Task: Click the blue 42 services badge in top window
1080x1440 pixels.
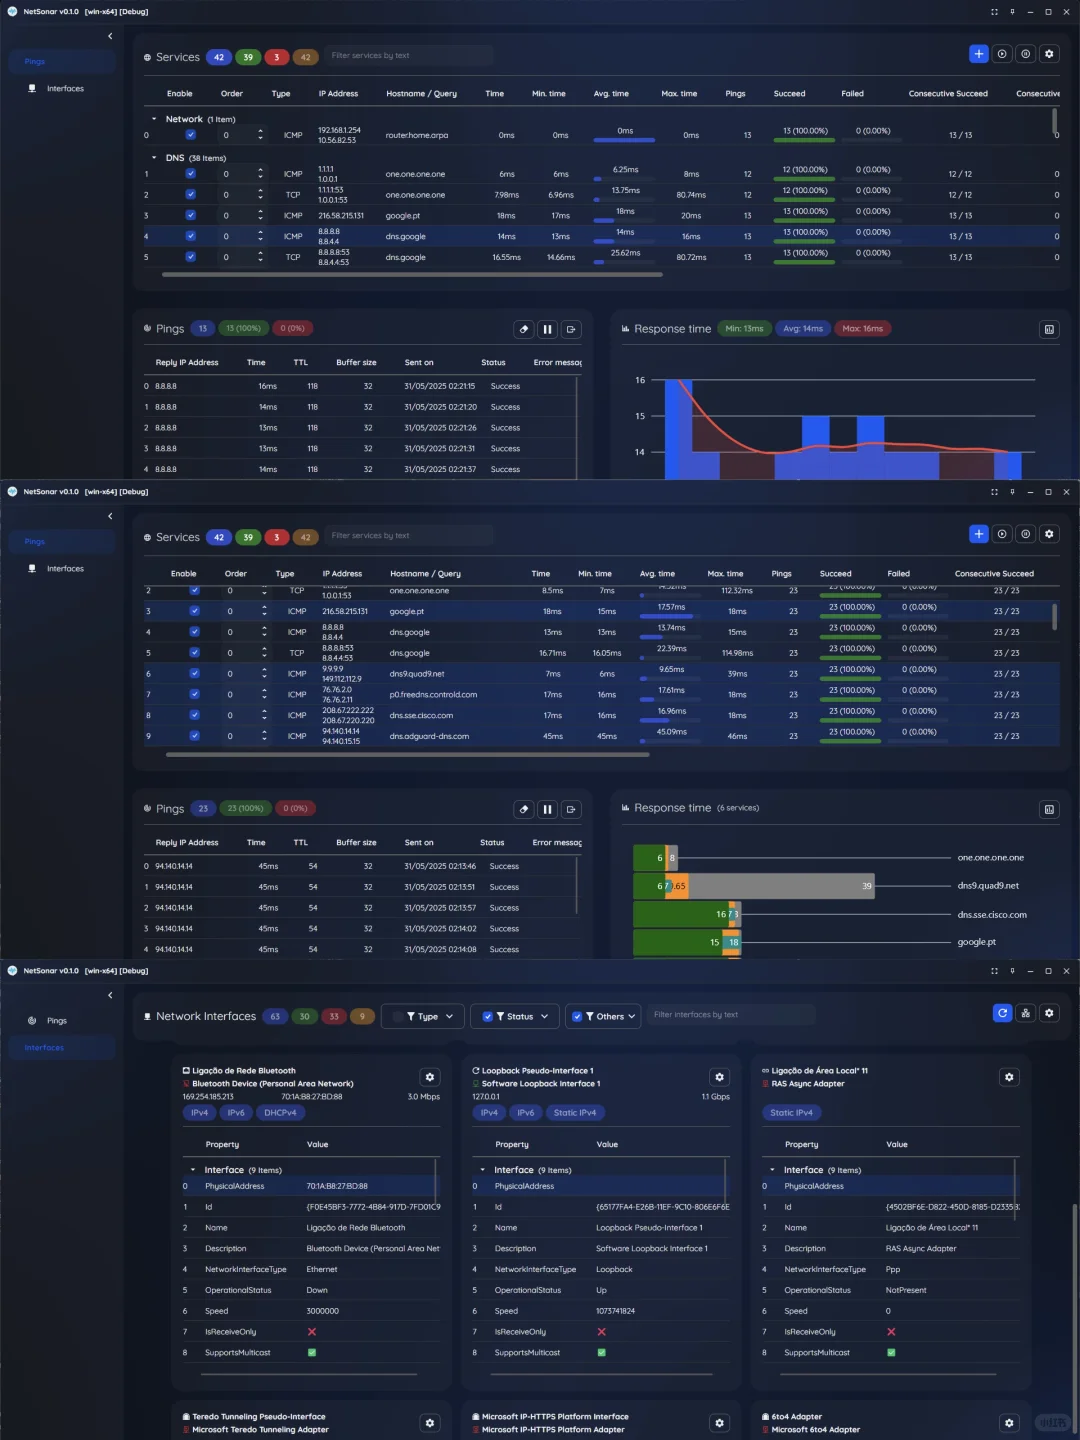Action: tap(218, 57)
